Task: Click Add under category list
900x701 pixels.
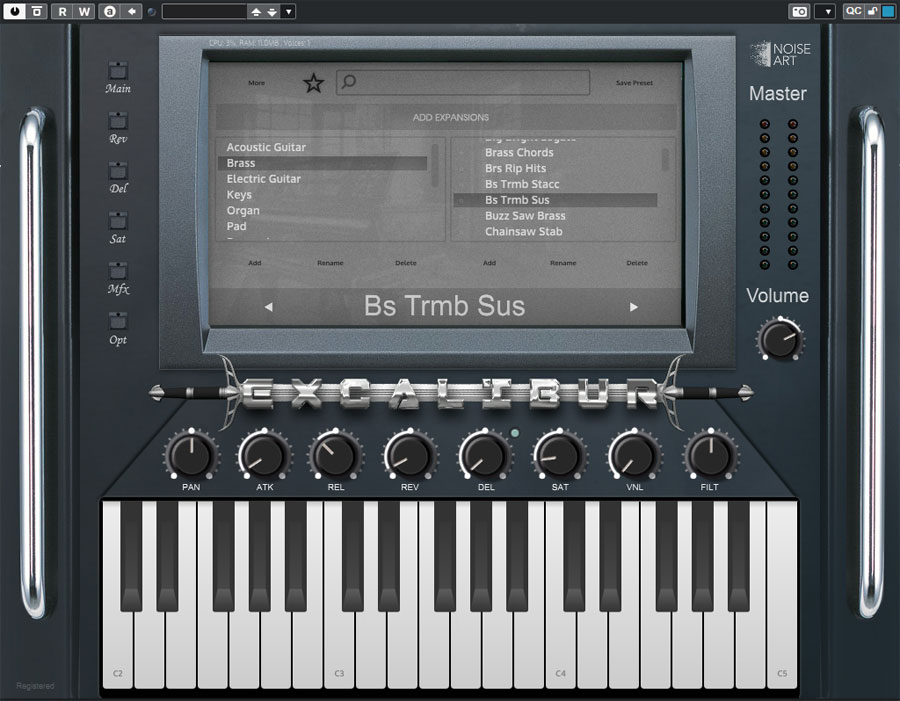Action: [254, 263]
